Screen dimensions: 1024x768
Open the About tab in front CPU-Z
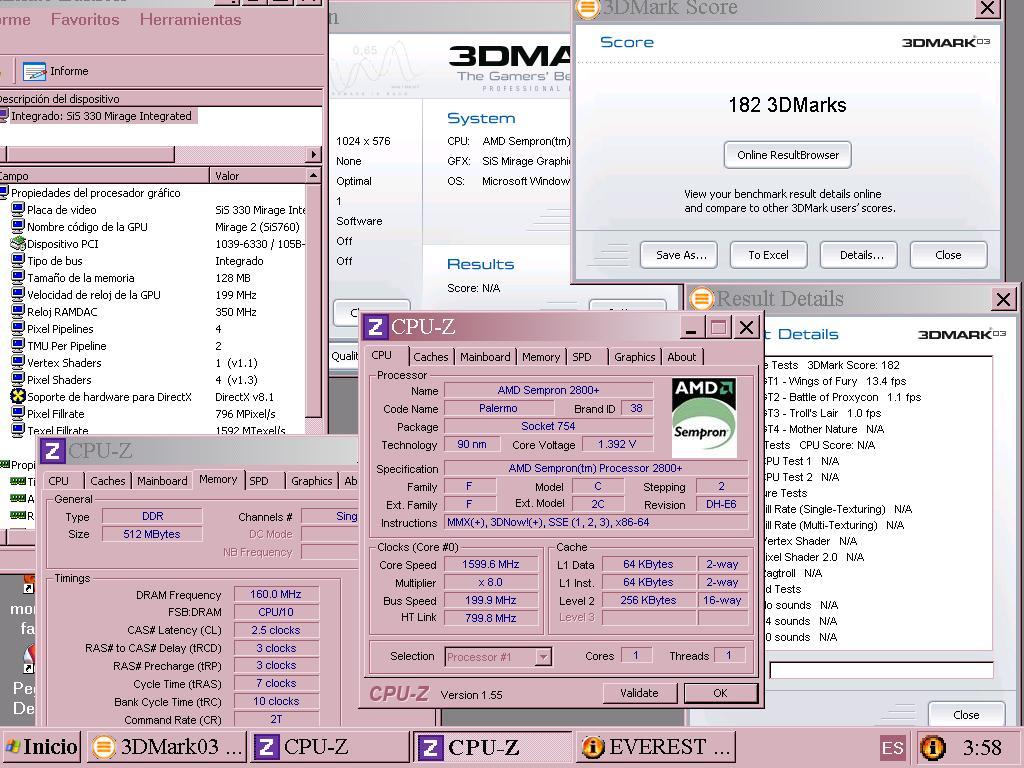click(681, 357)
